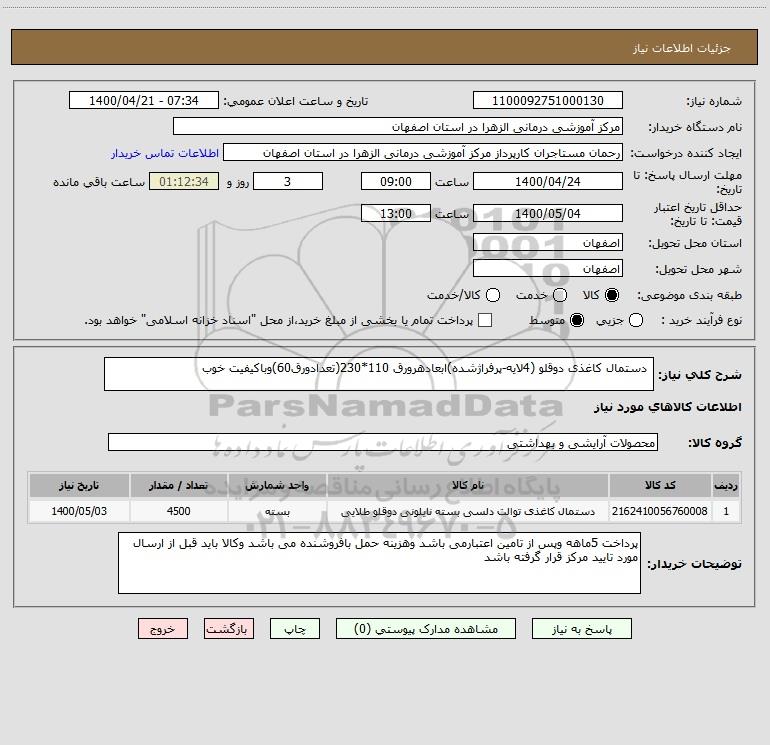770x745 pixels.
Task: Click the واحد شمارش column header
Action: click(277, 485)
